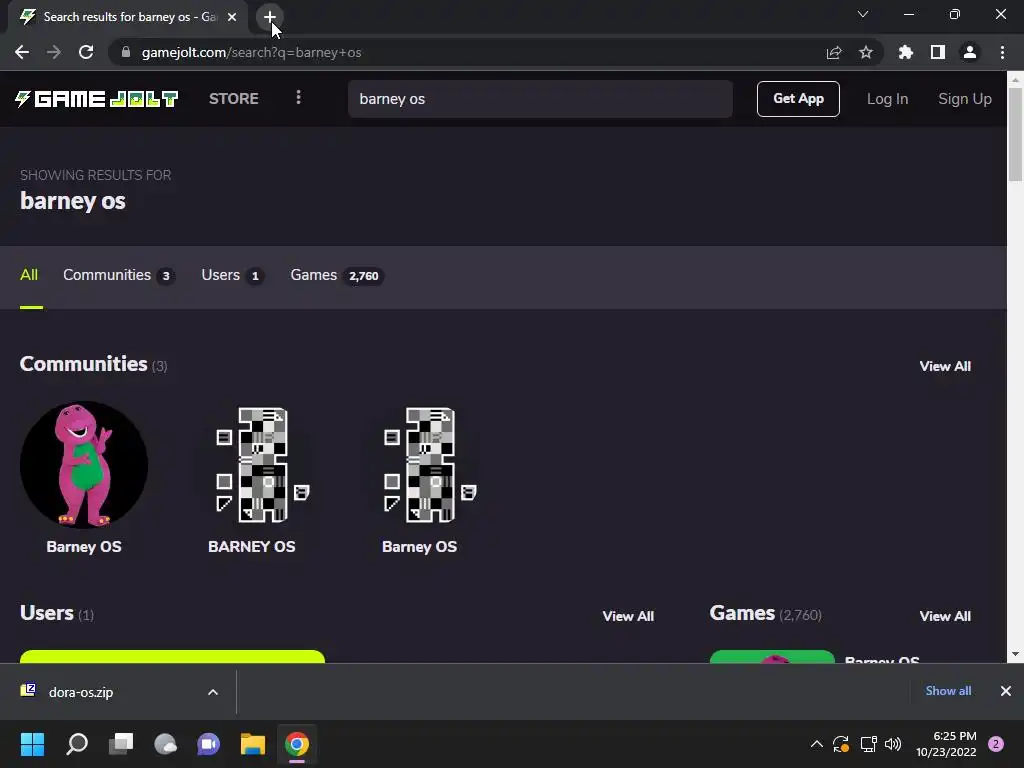Open the three-dot menu next to STORE
This screenshot has height=768, width=1024.
298,97
